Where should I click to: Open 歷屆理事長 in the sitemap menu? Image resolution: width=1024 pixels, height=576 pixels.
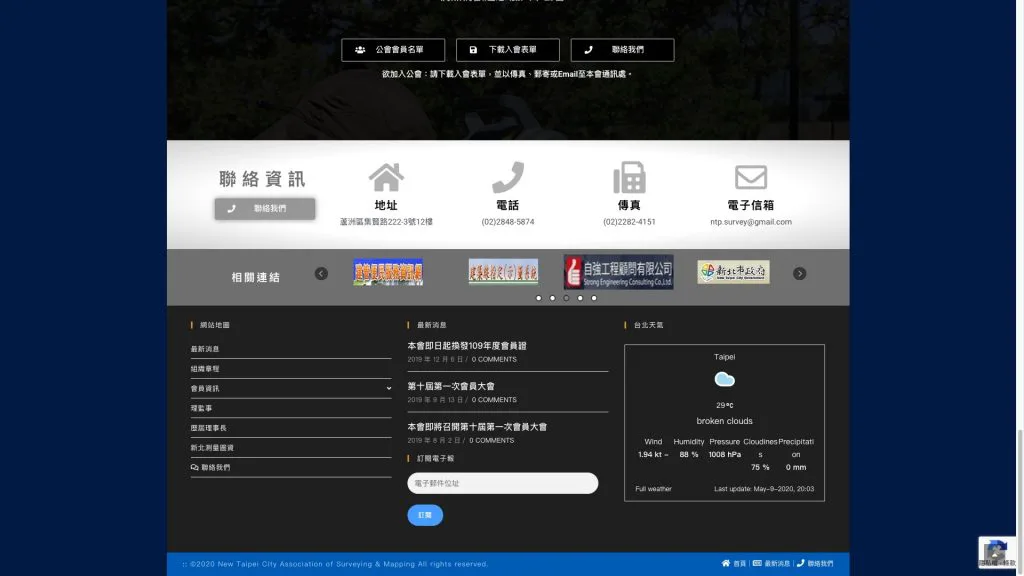(x=209, y=428)
